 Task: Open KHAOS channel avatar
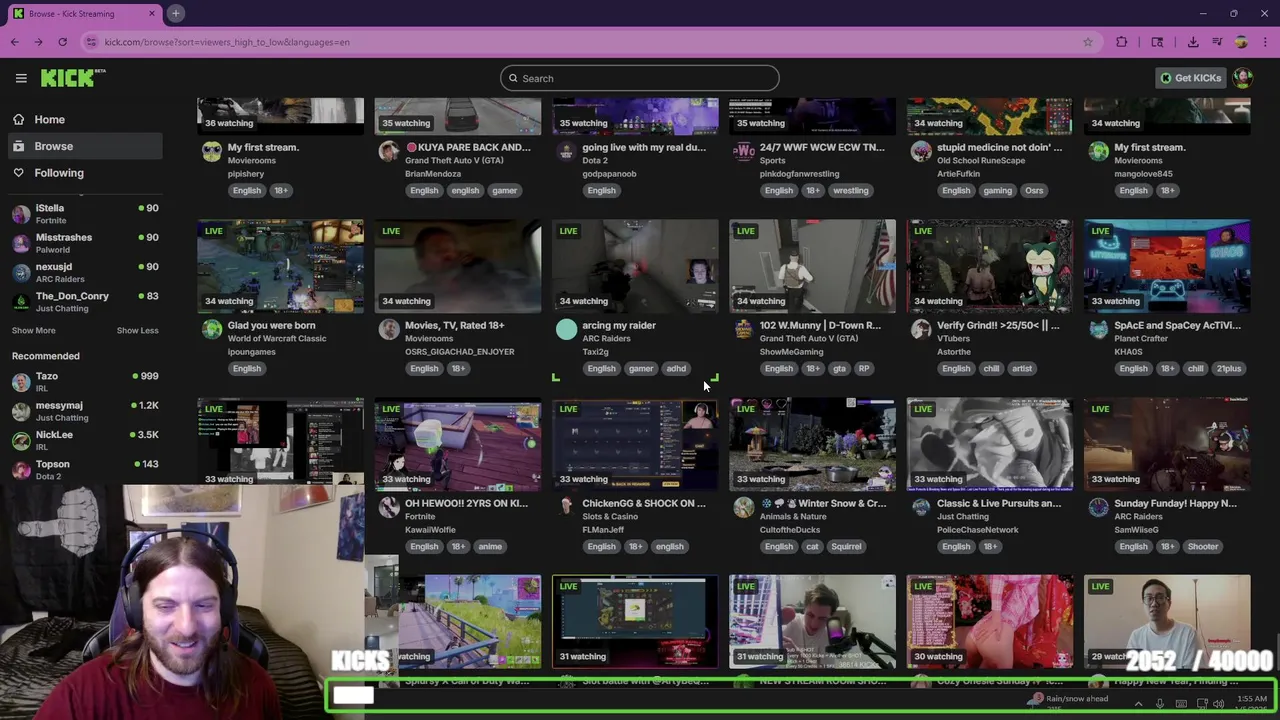1098,329
